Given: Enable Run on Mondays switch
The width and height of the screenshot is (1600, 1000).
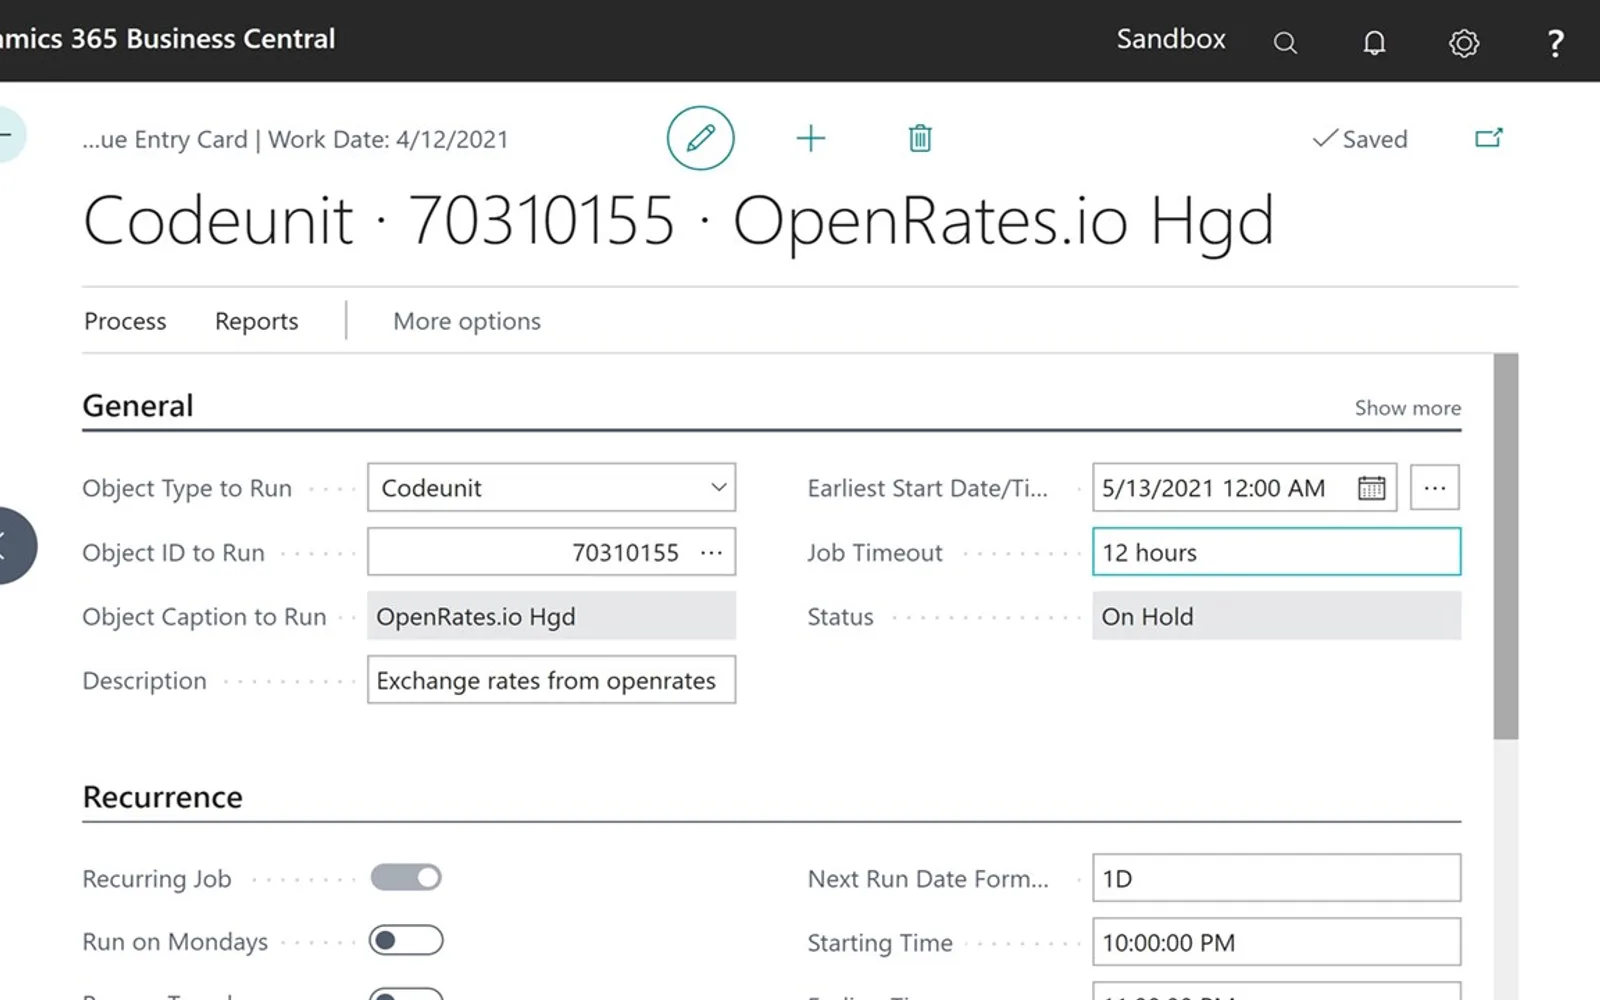Looking at the screenshot, I should tap(406, 940).
